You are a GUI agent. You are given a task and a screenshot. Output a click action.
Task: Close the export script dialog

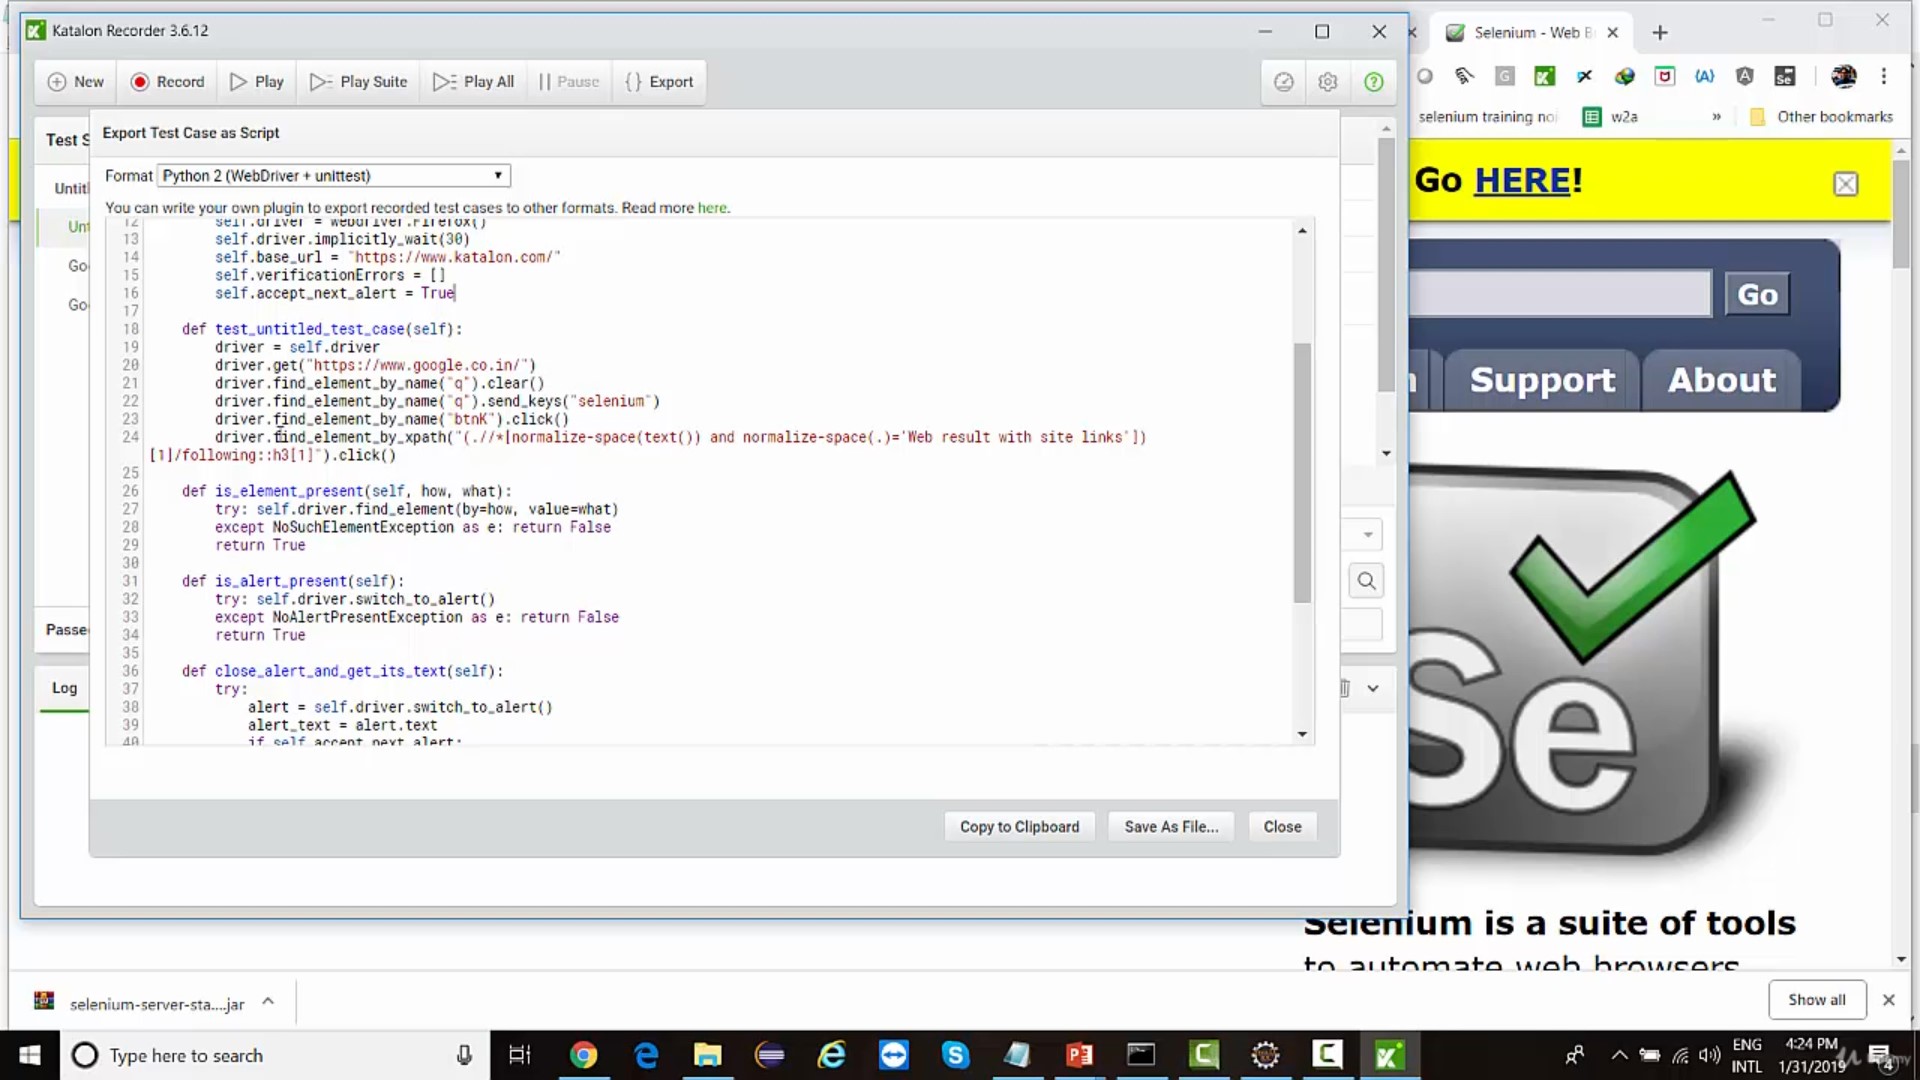click(1282, 827)
